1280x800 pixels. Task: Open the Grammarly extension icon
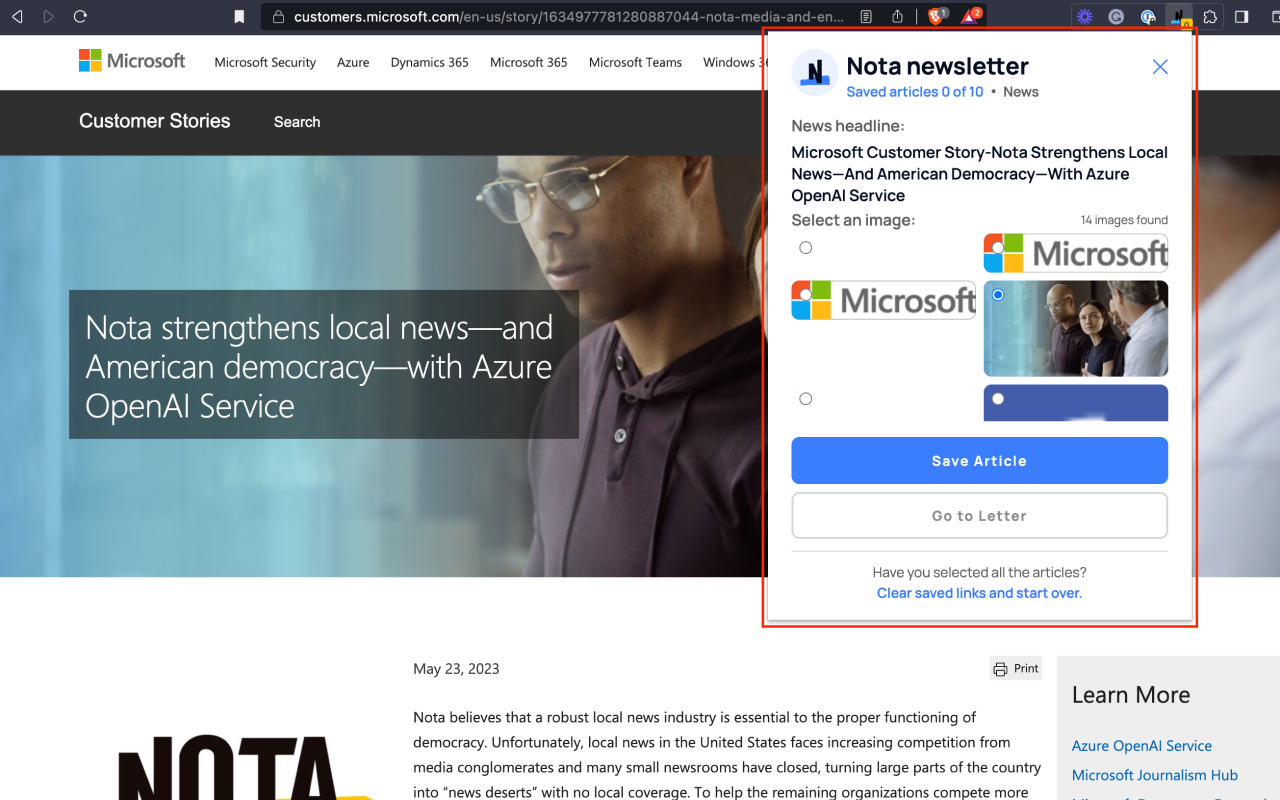point(1116,17)
